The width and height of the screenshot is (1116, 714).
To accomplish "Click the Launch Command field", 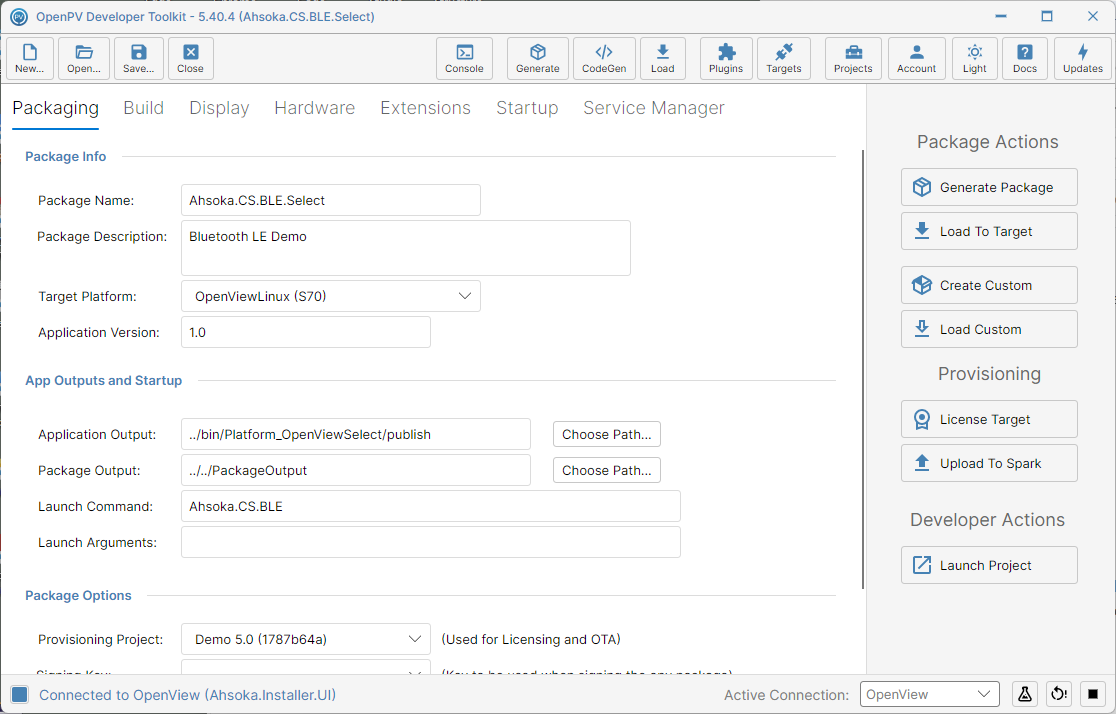I will coord(431,506).
